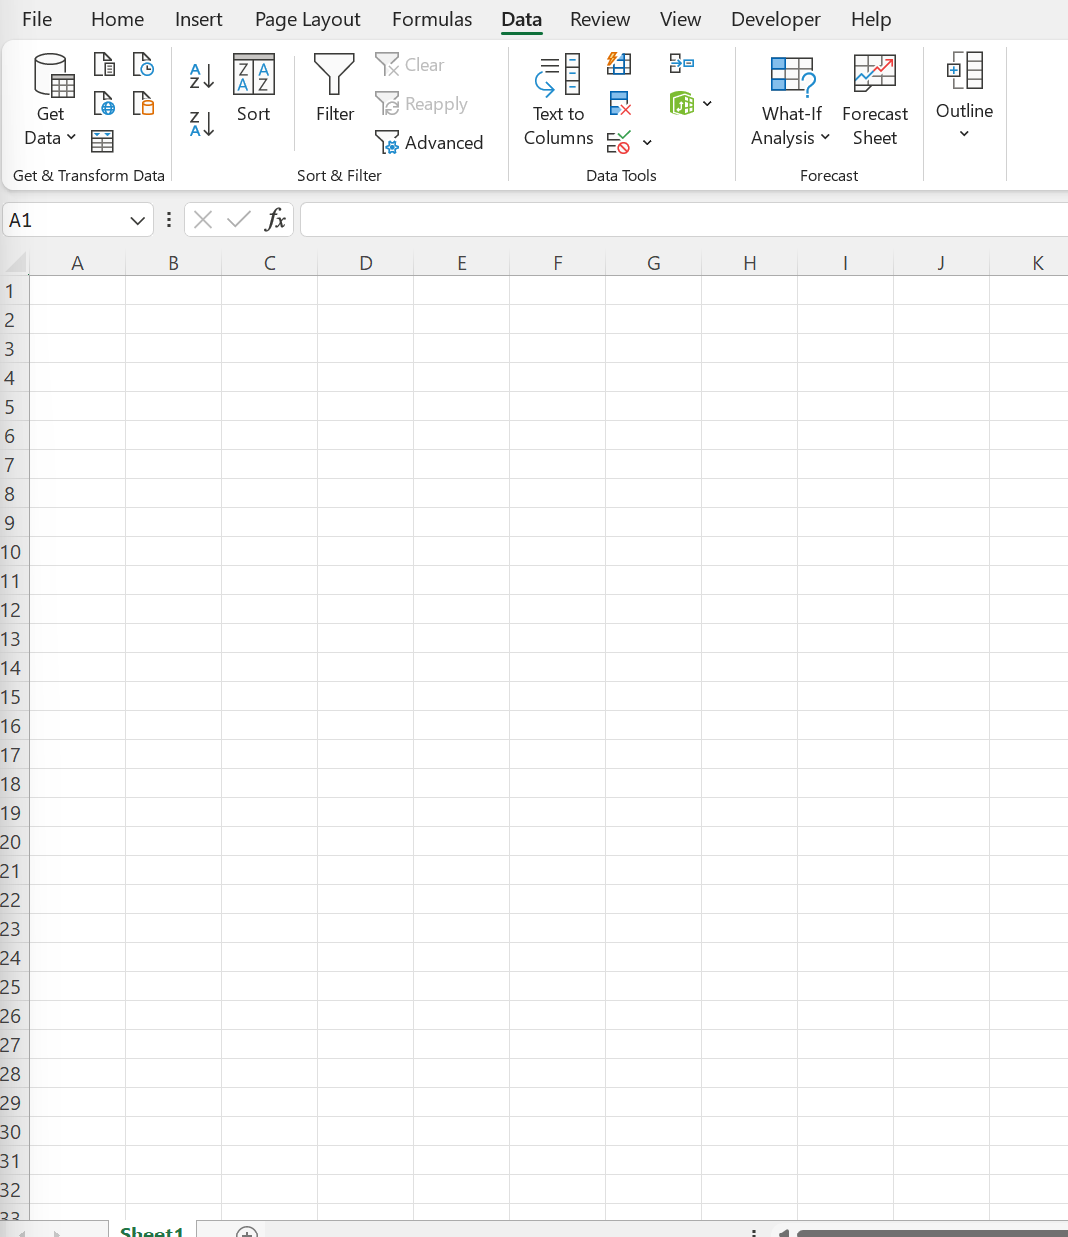
Task: Click the Consolidate icon
Action: [x=682, y=65]
